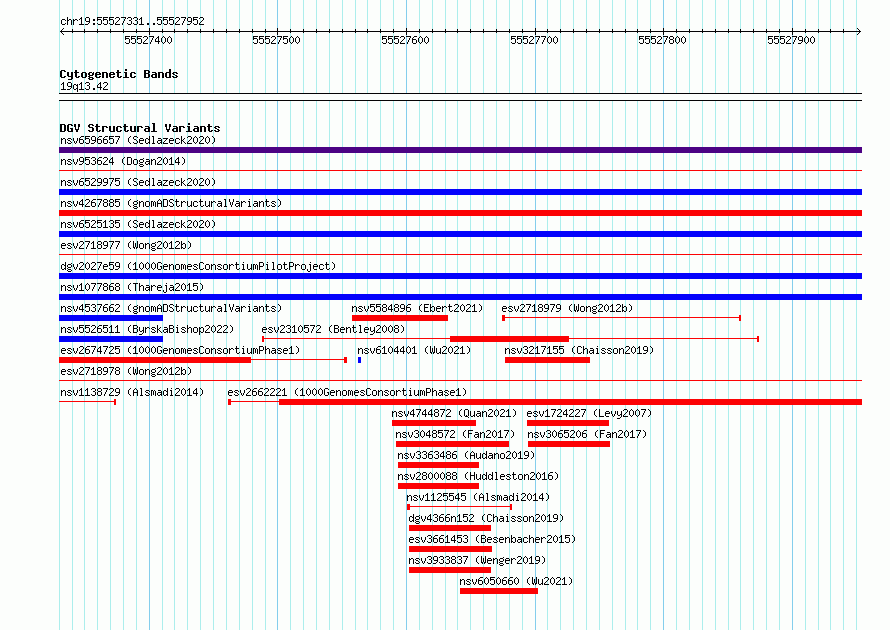Viewport: 890px width, 630px height.
Task: Open esv3661453 (Besenbacher2015) label
Action: click(x=492, y=539)
